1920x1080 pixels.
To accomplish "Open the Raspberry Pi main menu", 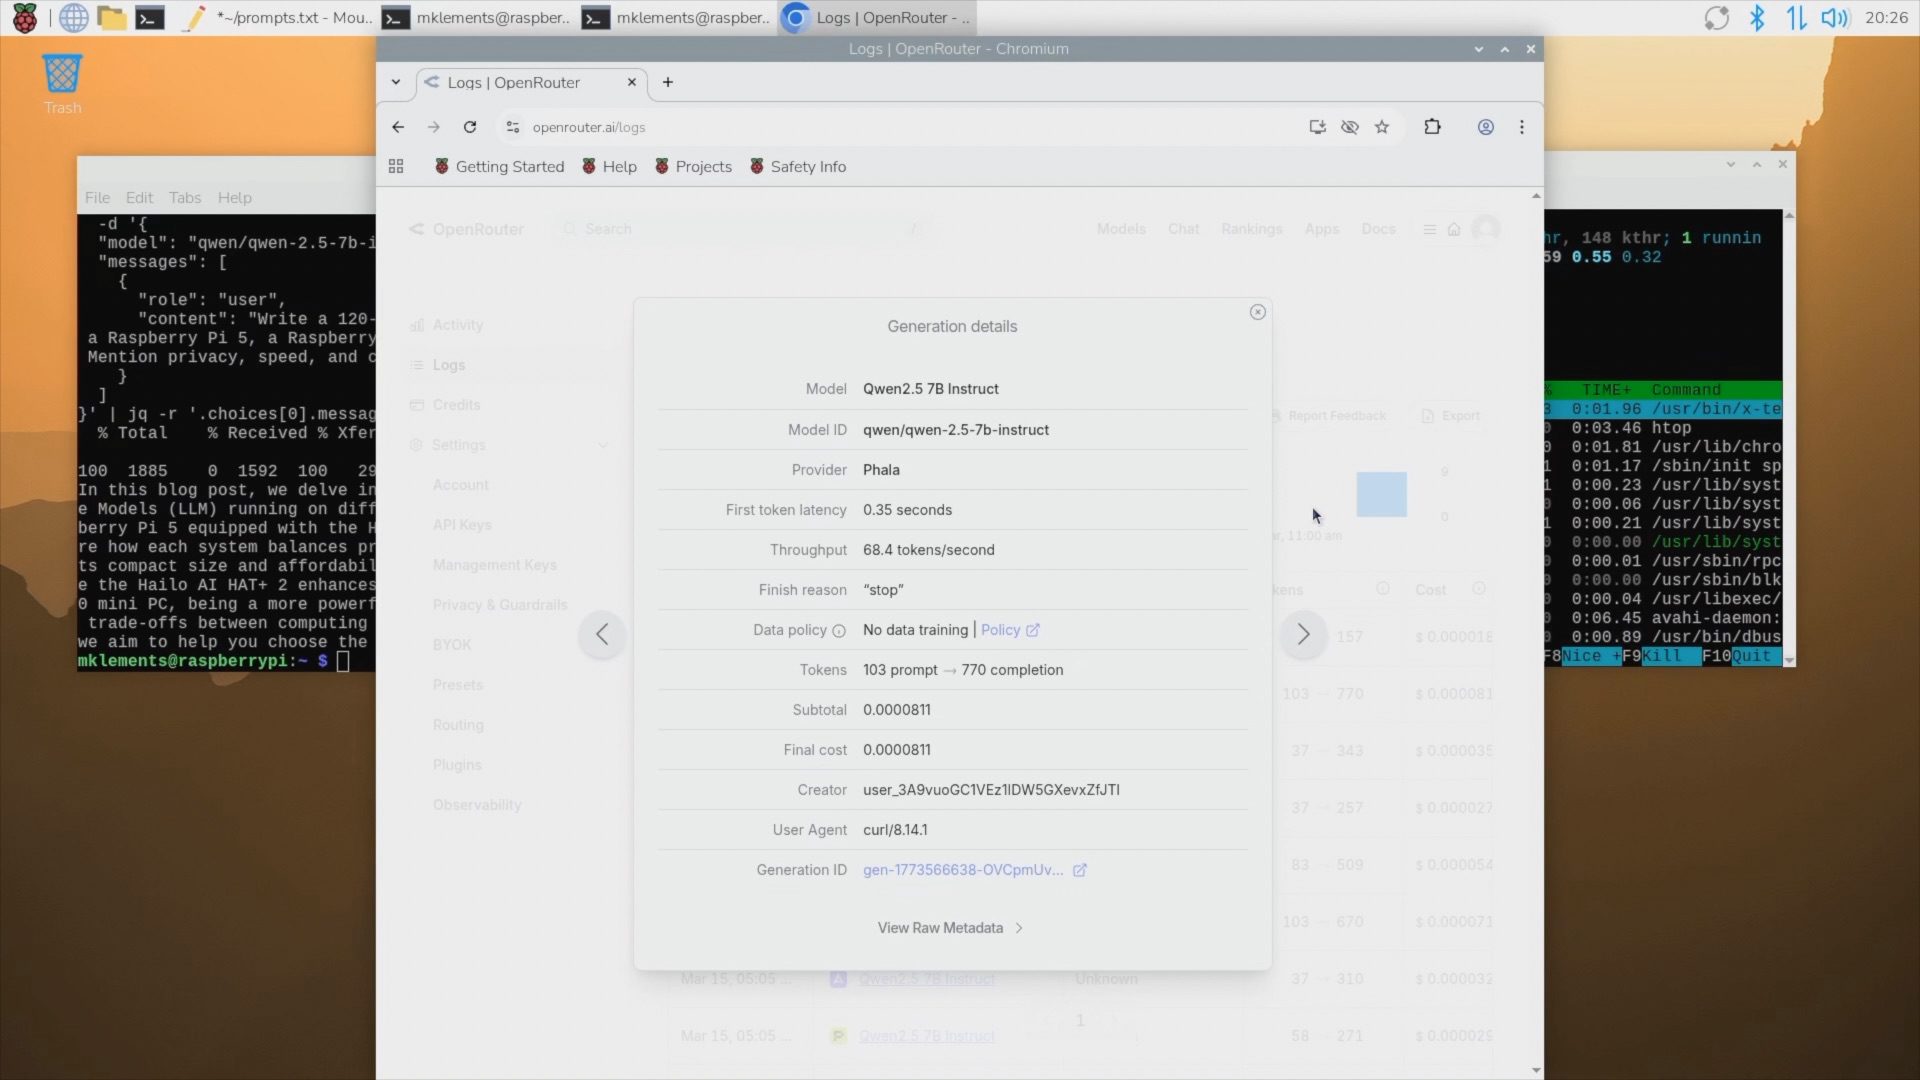I will click(x=24, y=17).
